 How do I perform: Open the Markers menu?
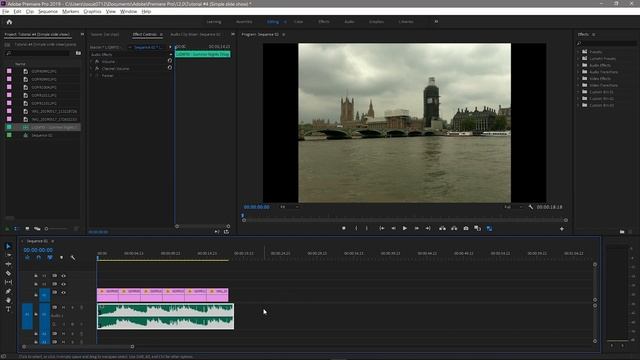pyautogui.click(x=71, y=11)
